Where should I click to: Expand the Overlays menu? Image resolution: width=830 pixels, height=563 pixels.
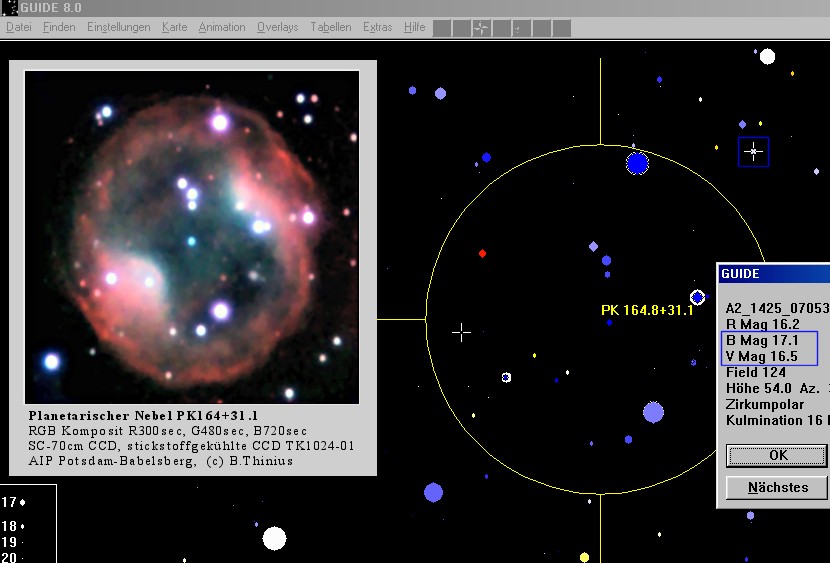[277, 27]
